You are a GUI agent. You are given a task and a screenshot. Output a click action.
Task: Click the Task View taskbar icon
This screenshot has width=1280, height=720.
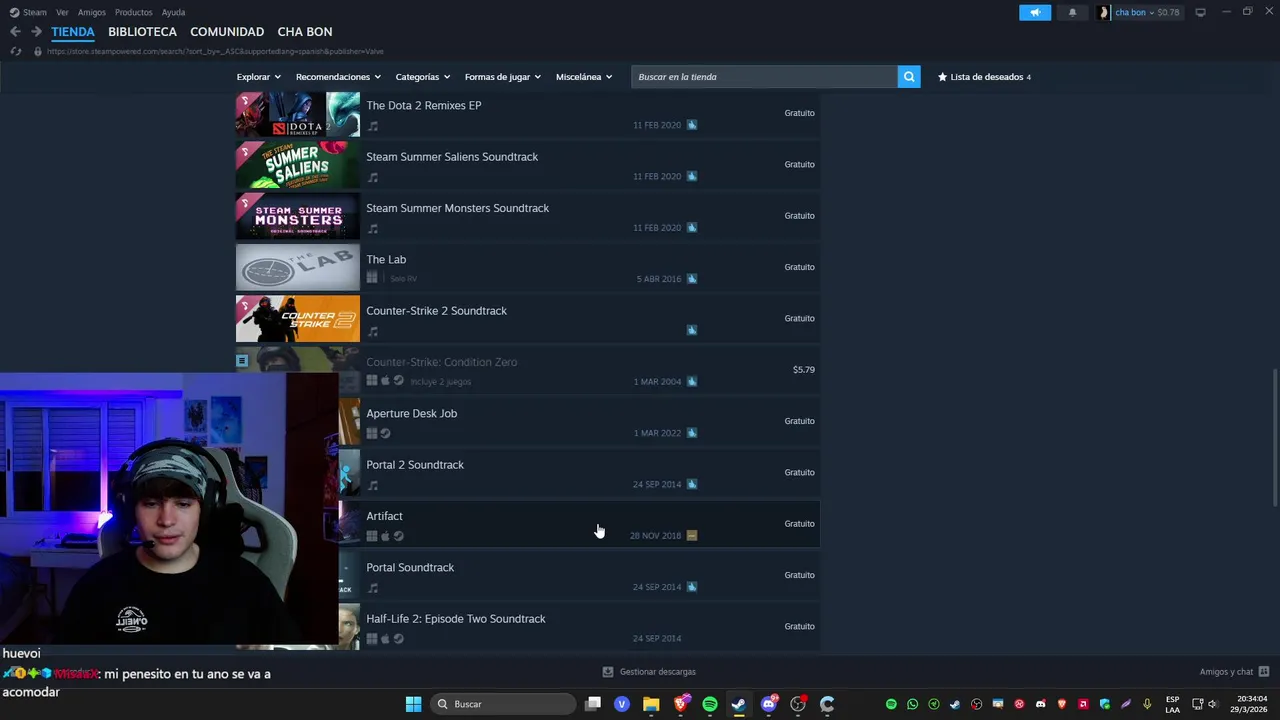pyautogui.click(x=593, y=704)
